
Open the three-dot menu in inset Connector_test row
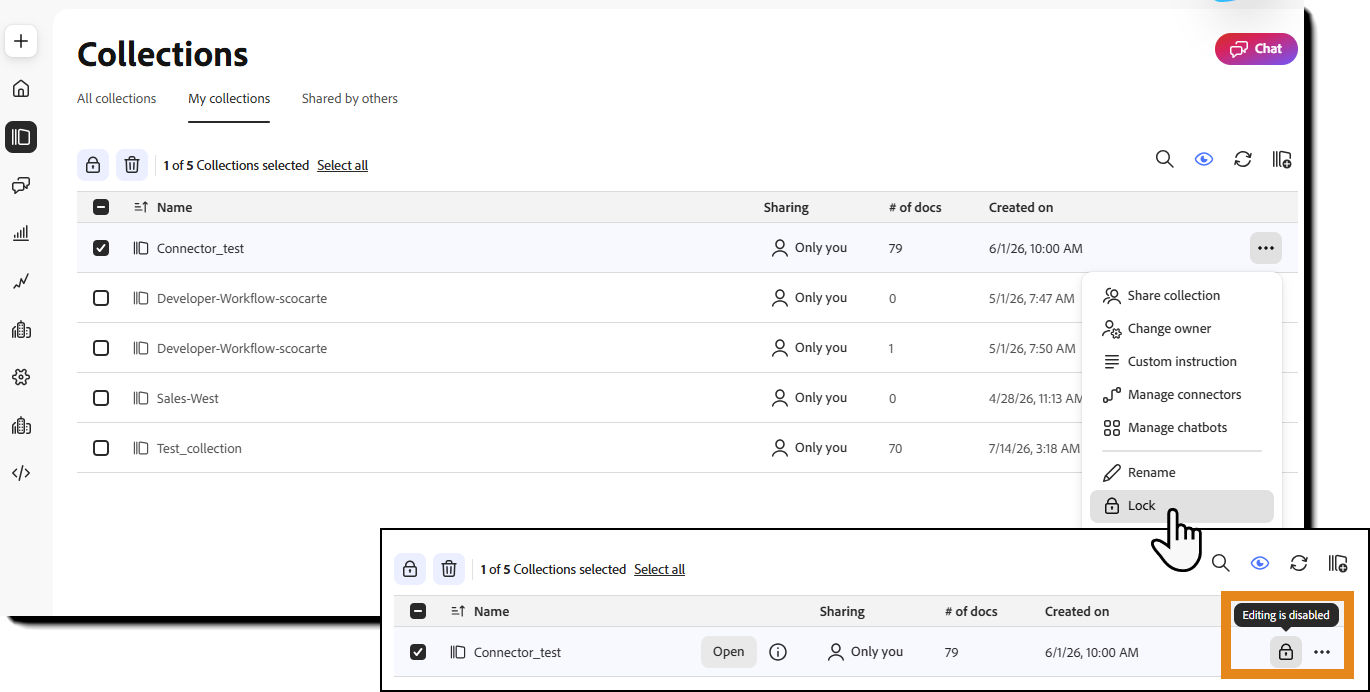(1322, 652)
